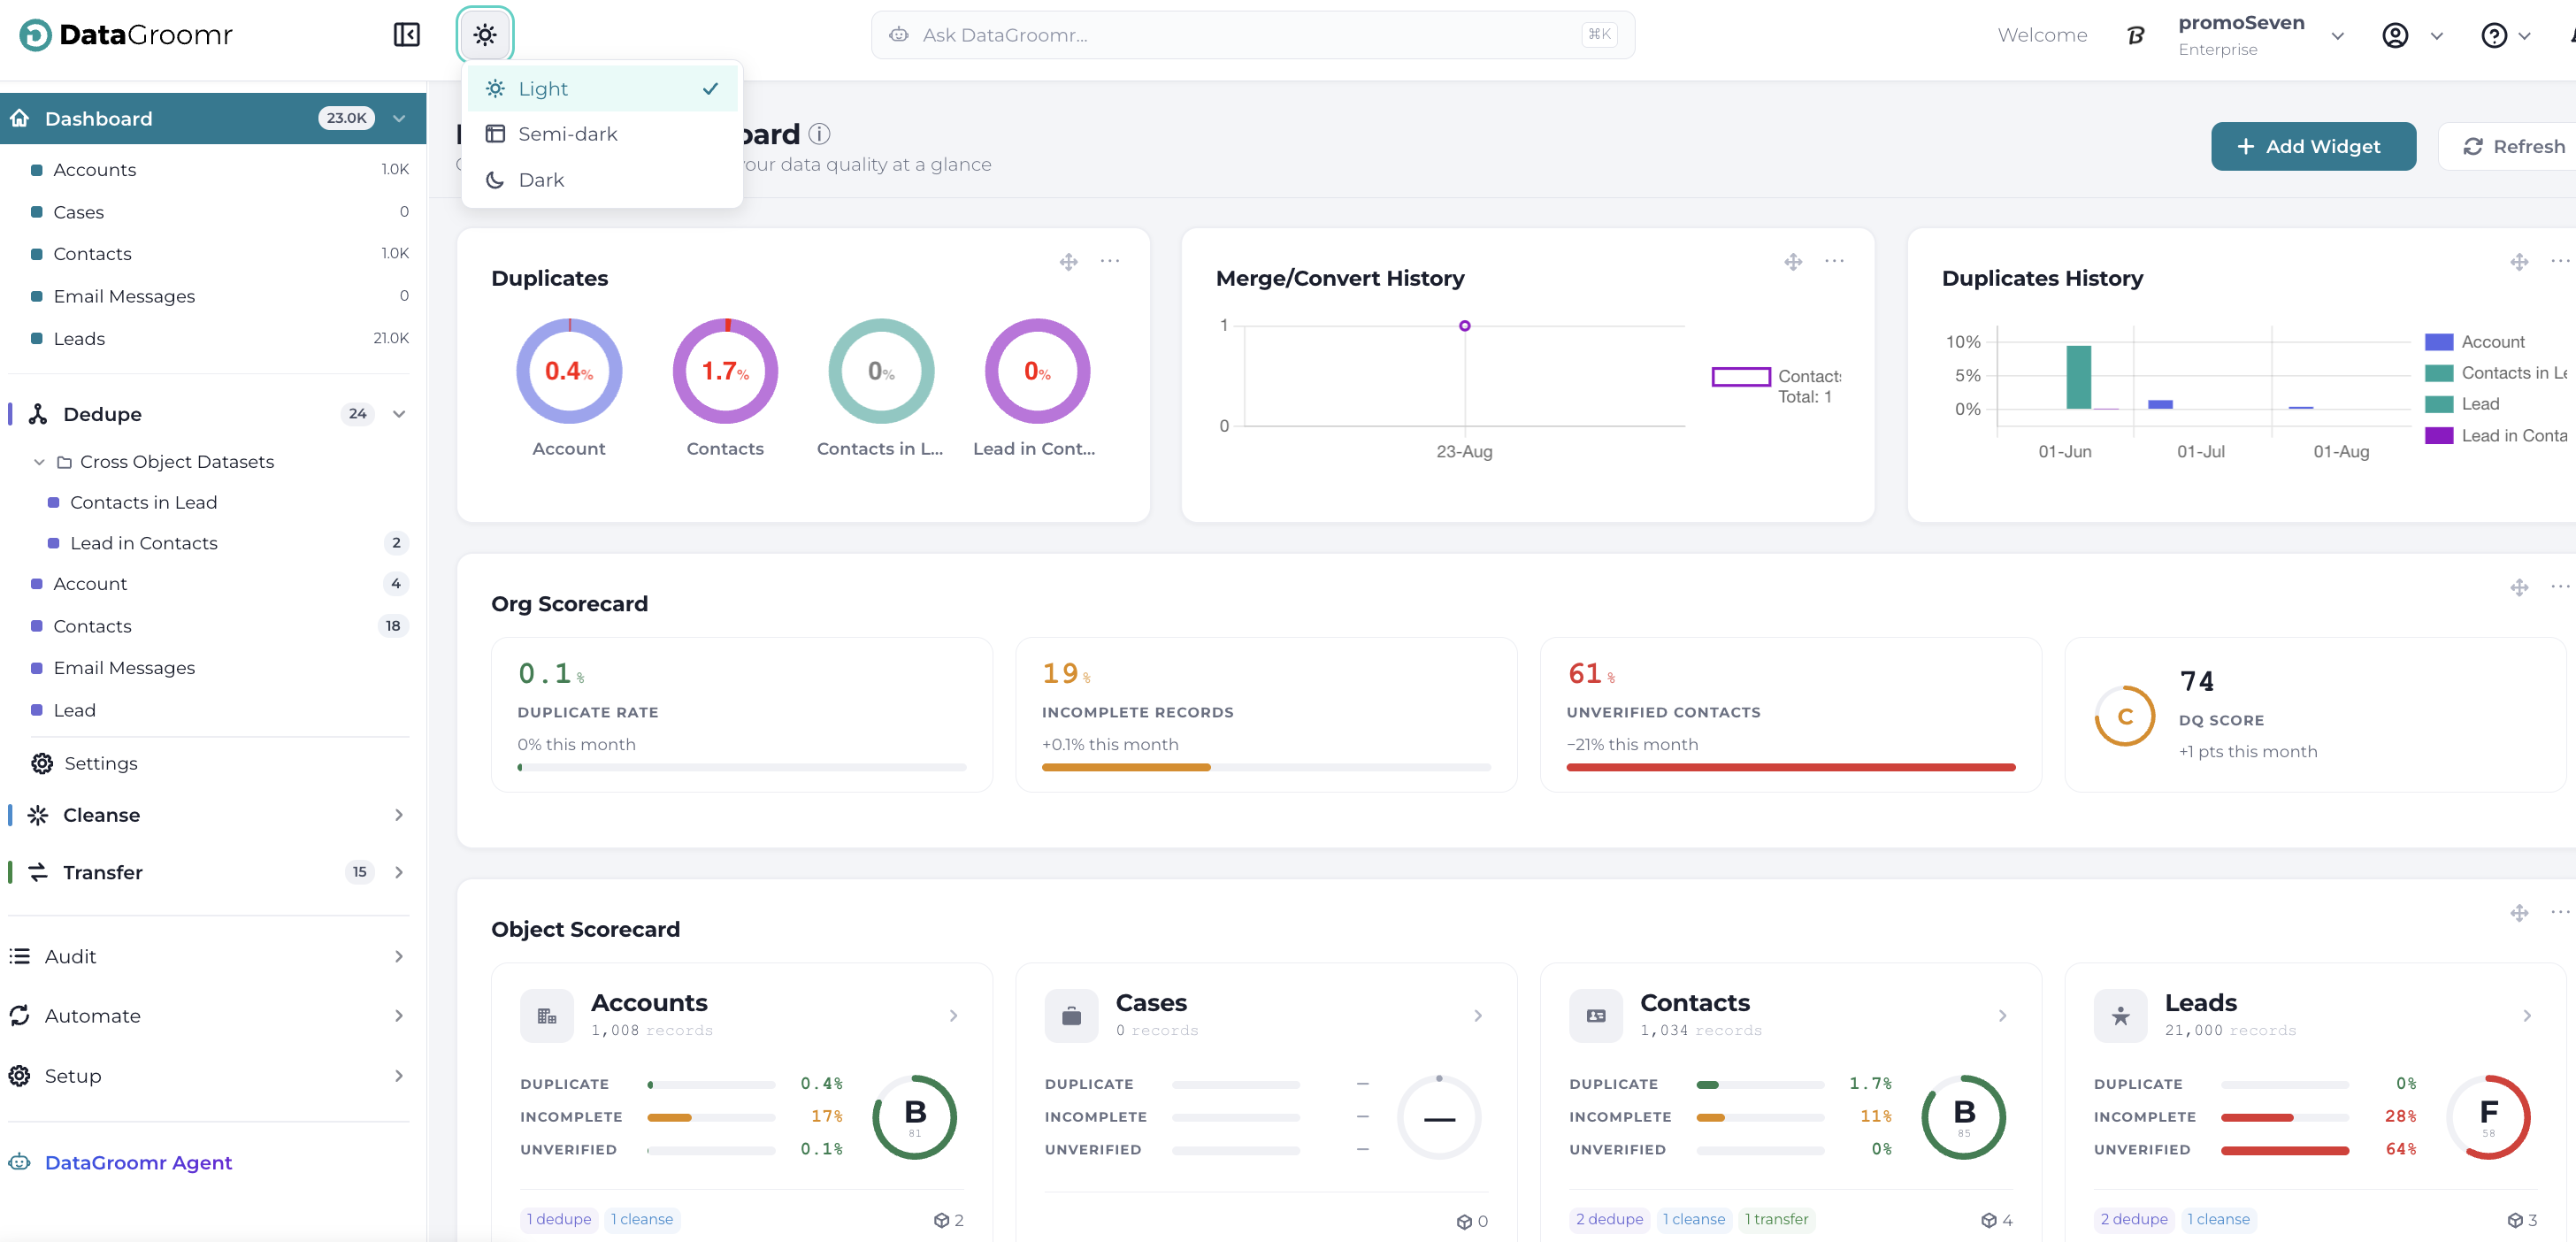The height and width of the screenshot is (1242, 2576).
Task: Click the Cleanse sparkle icon
Action: (x=38, y=815)
